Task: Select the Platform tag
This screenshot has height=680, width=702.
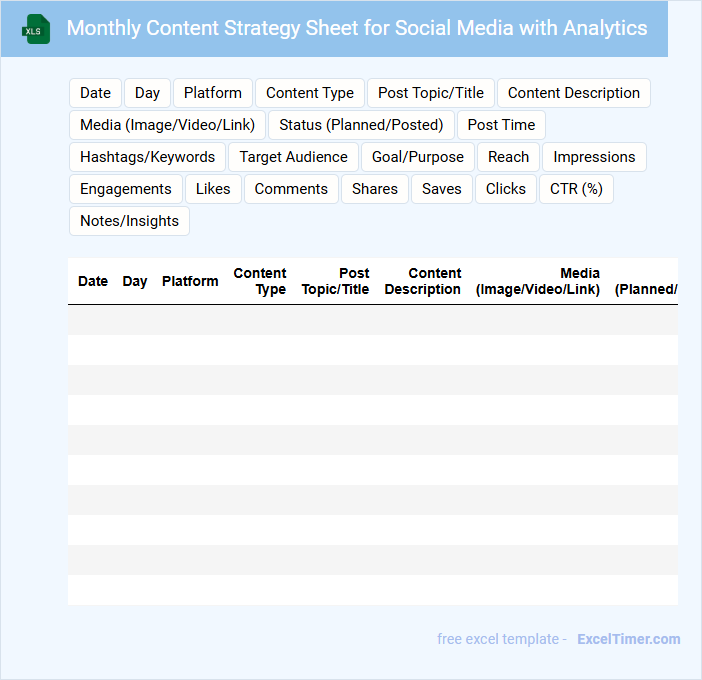Action: (x=213, y=93)
